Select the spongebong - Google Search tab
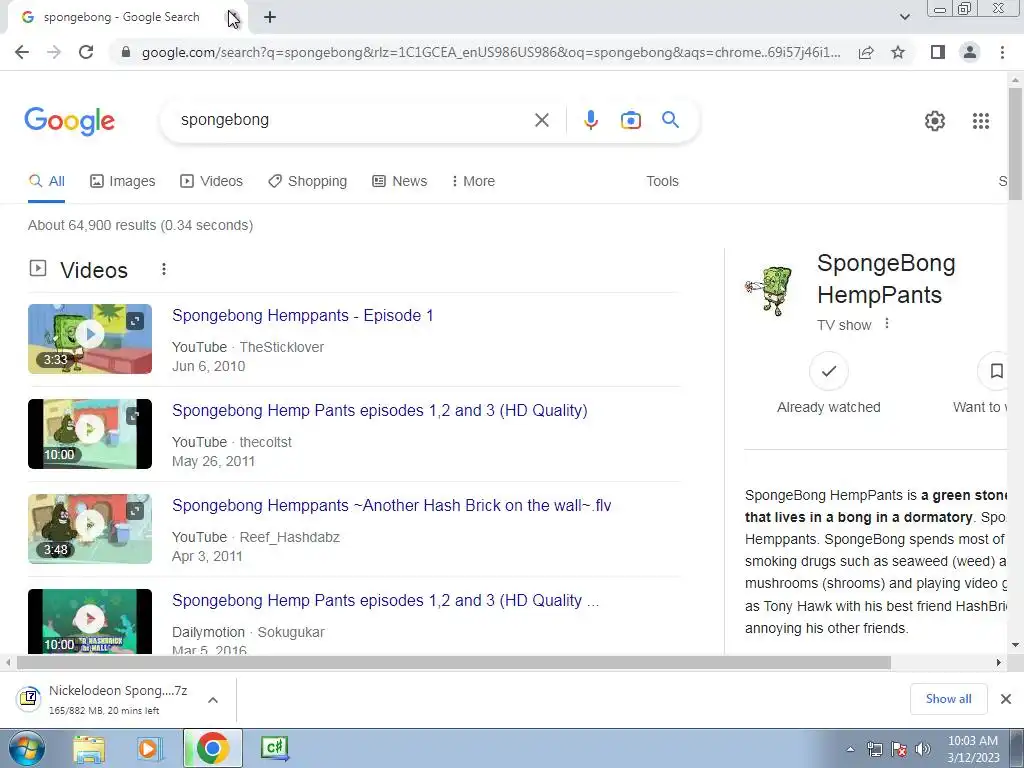1024x768 pixels. pyautogui.click(x=121, y=18)
